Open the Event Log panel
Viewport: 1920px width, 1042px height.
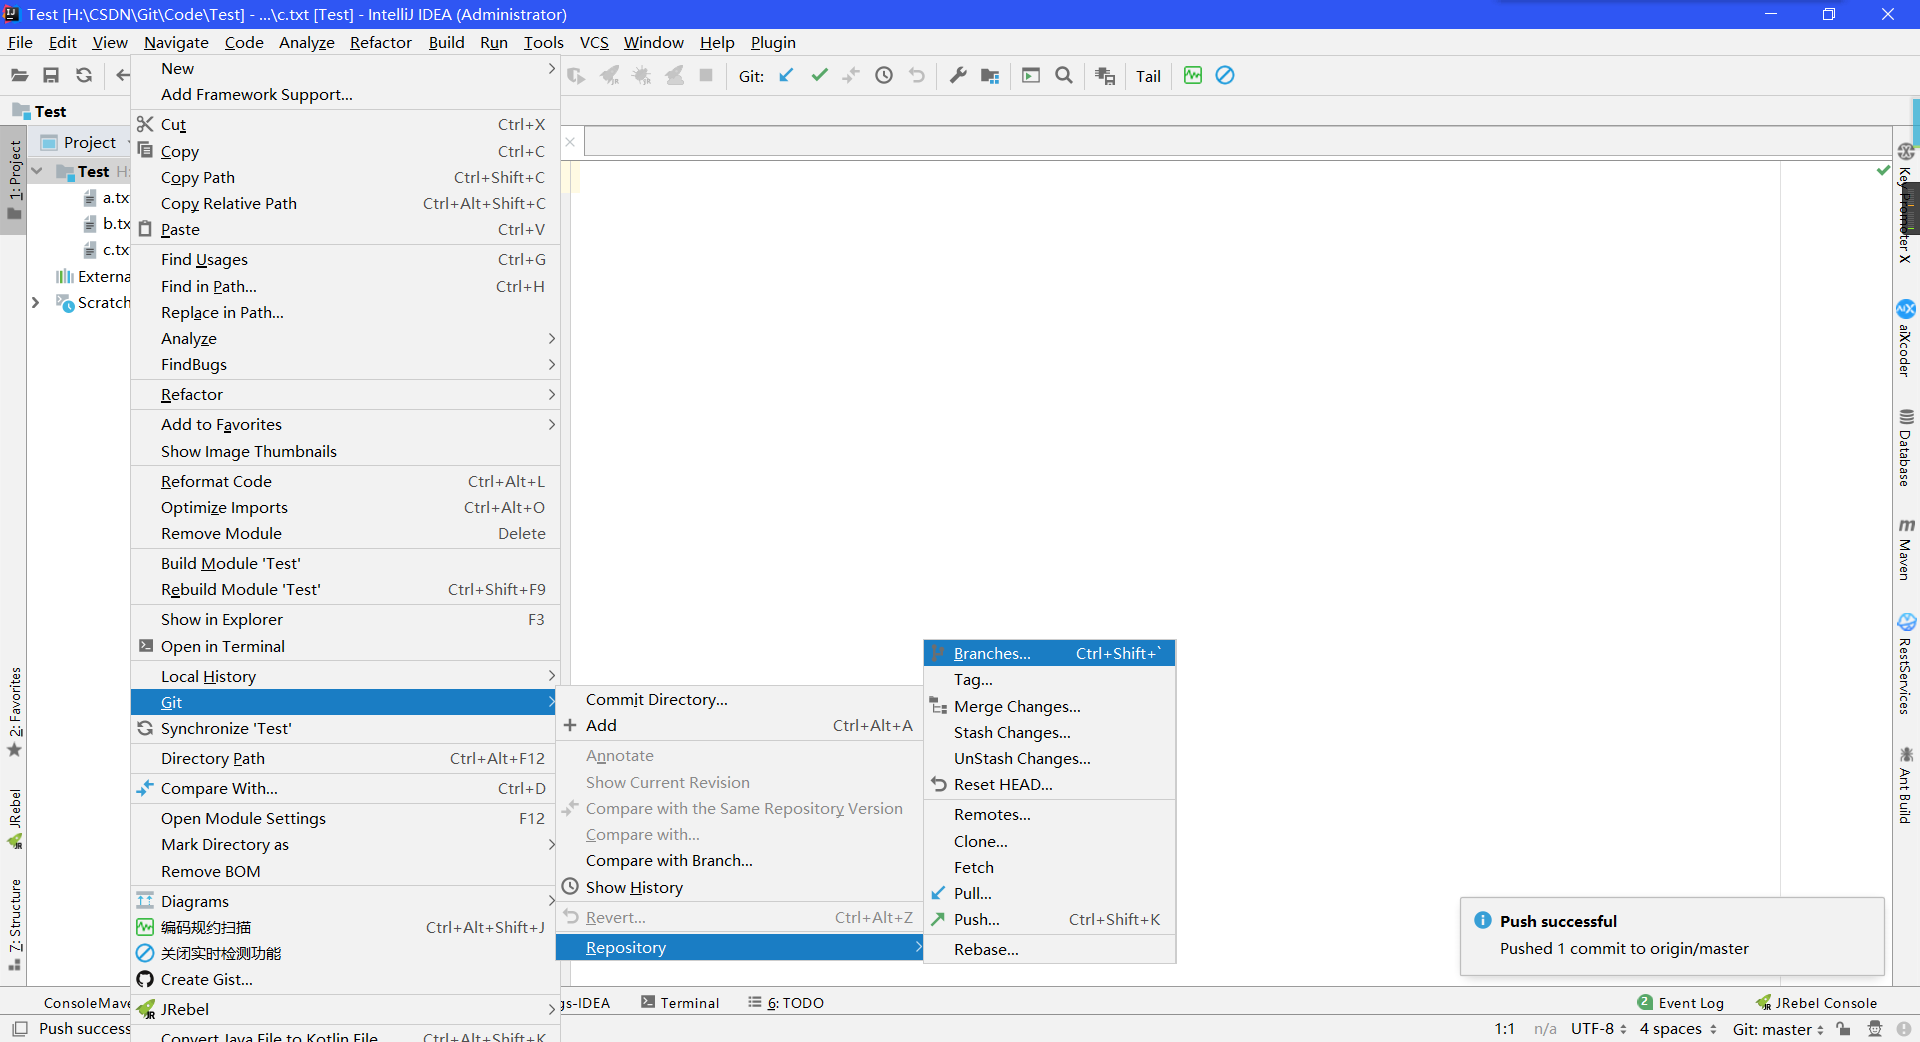pos(1680,1003)
